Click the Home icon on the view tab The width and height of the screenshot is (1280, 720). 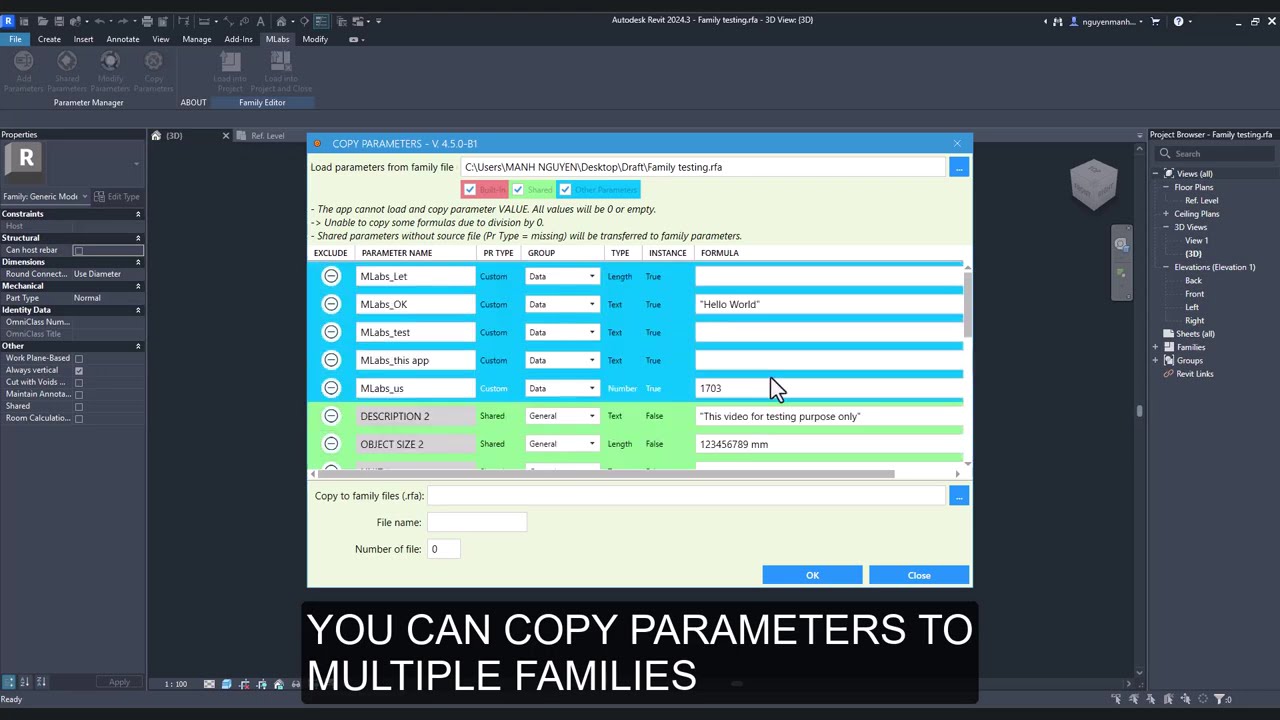[x=156, y=136]
